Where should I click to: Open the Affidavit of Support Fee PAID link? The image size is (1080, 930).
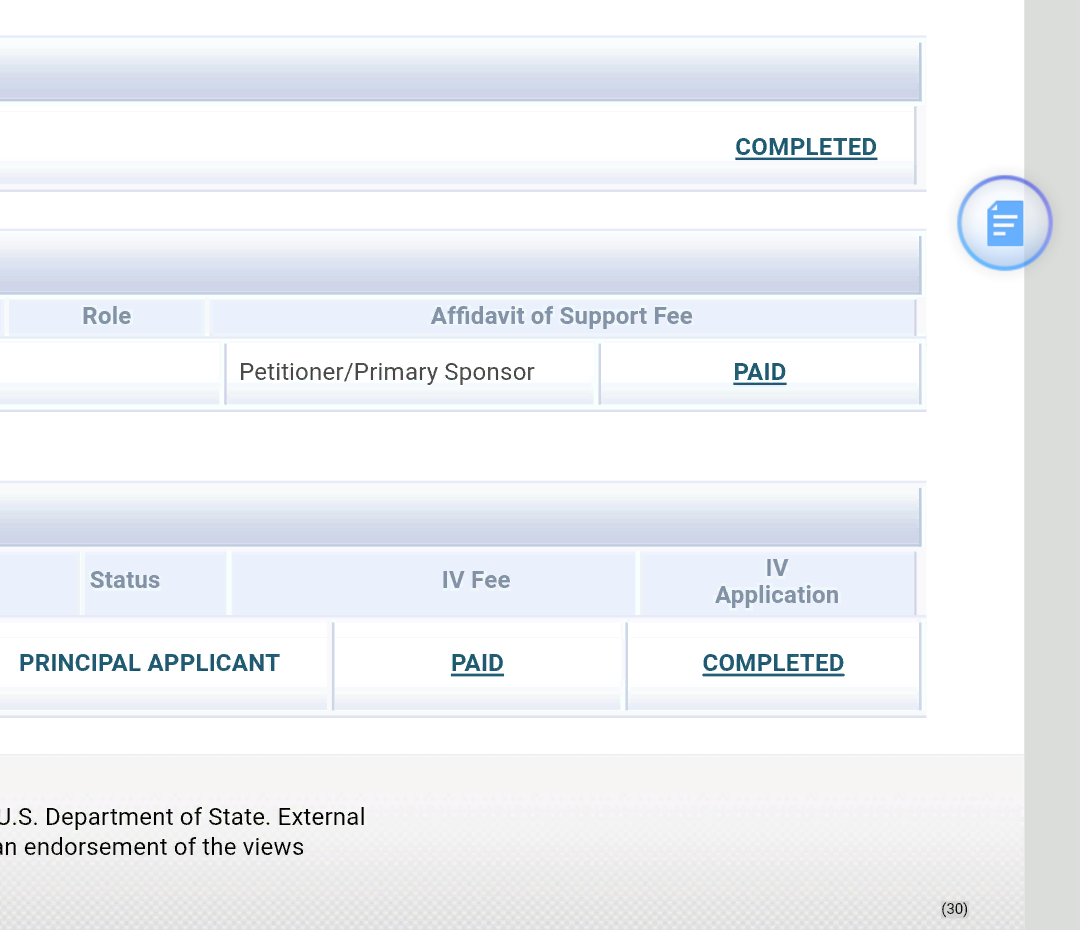click(760, 372)
